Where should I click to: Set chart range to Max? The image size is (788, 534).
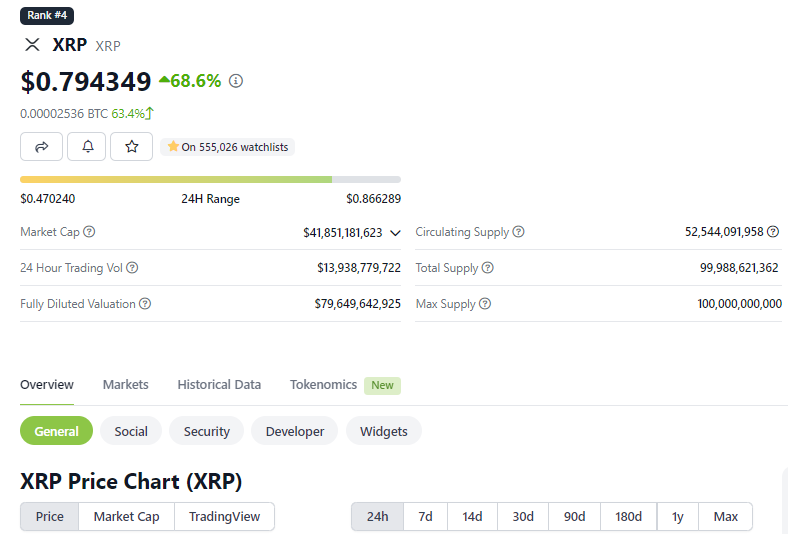(x=726, y=516)
